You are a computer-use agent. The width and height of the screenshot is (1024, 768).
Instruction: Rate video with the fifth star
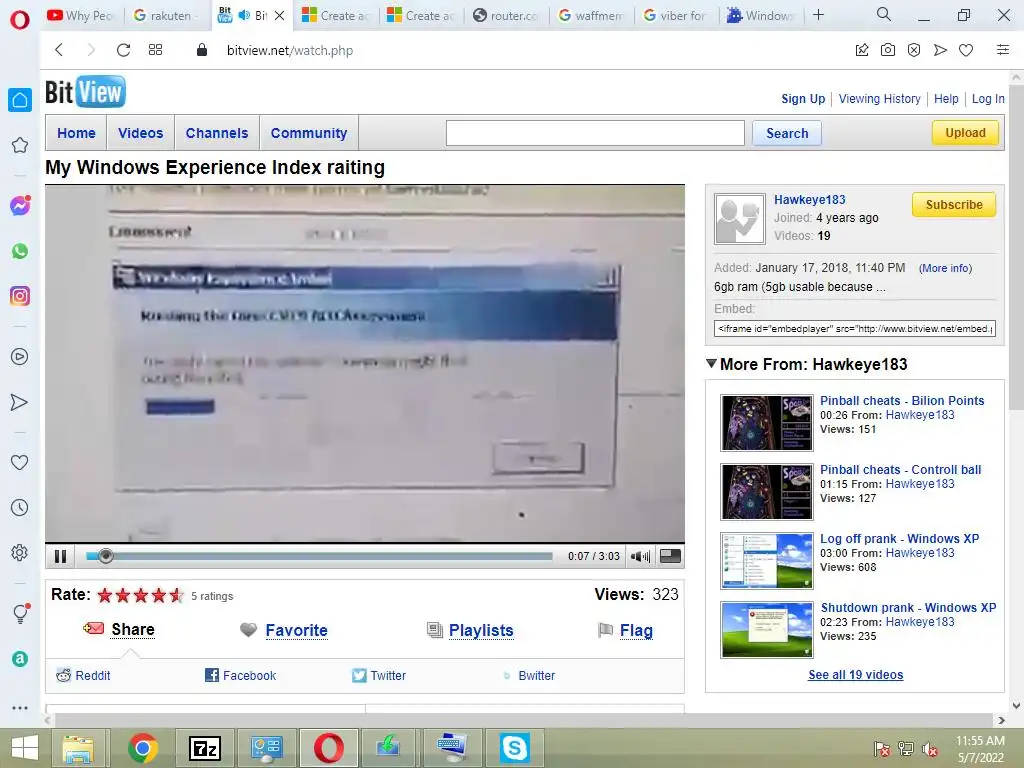click(176, 595)
